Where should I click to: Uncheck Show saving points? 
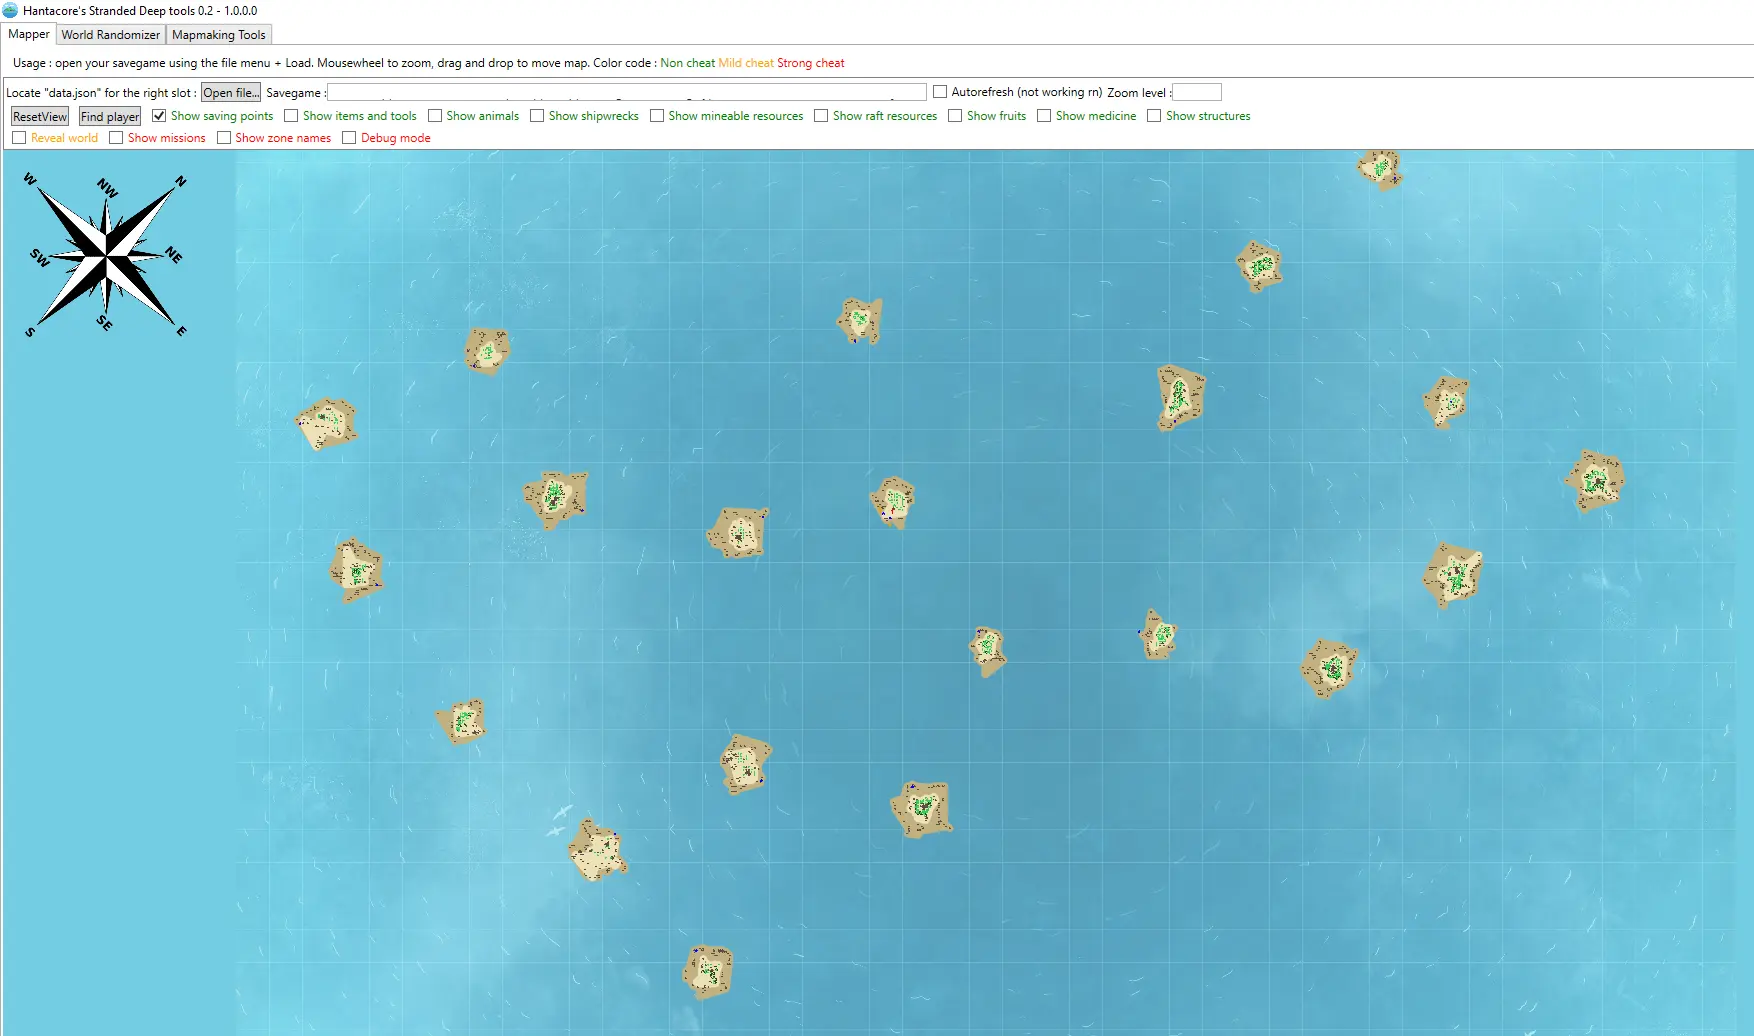click(159, 116)
